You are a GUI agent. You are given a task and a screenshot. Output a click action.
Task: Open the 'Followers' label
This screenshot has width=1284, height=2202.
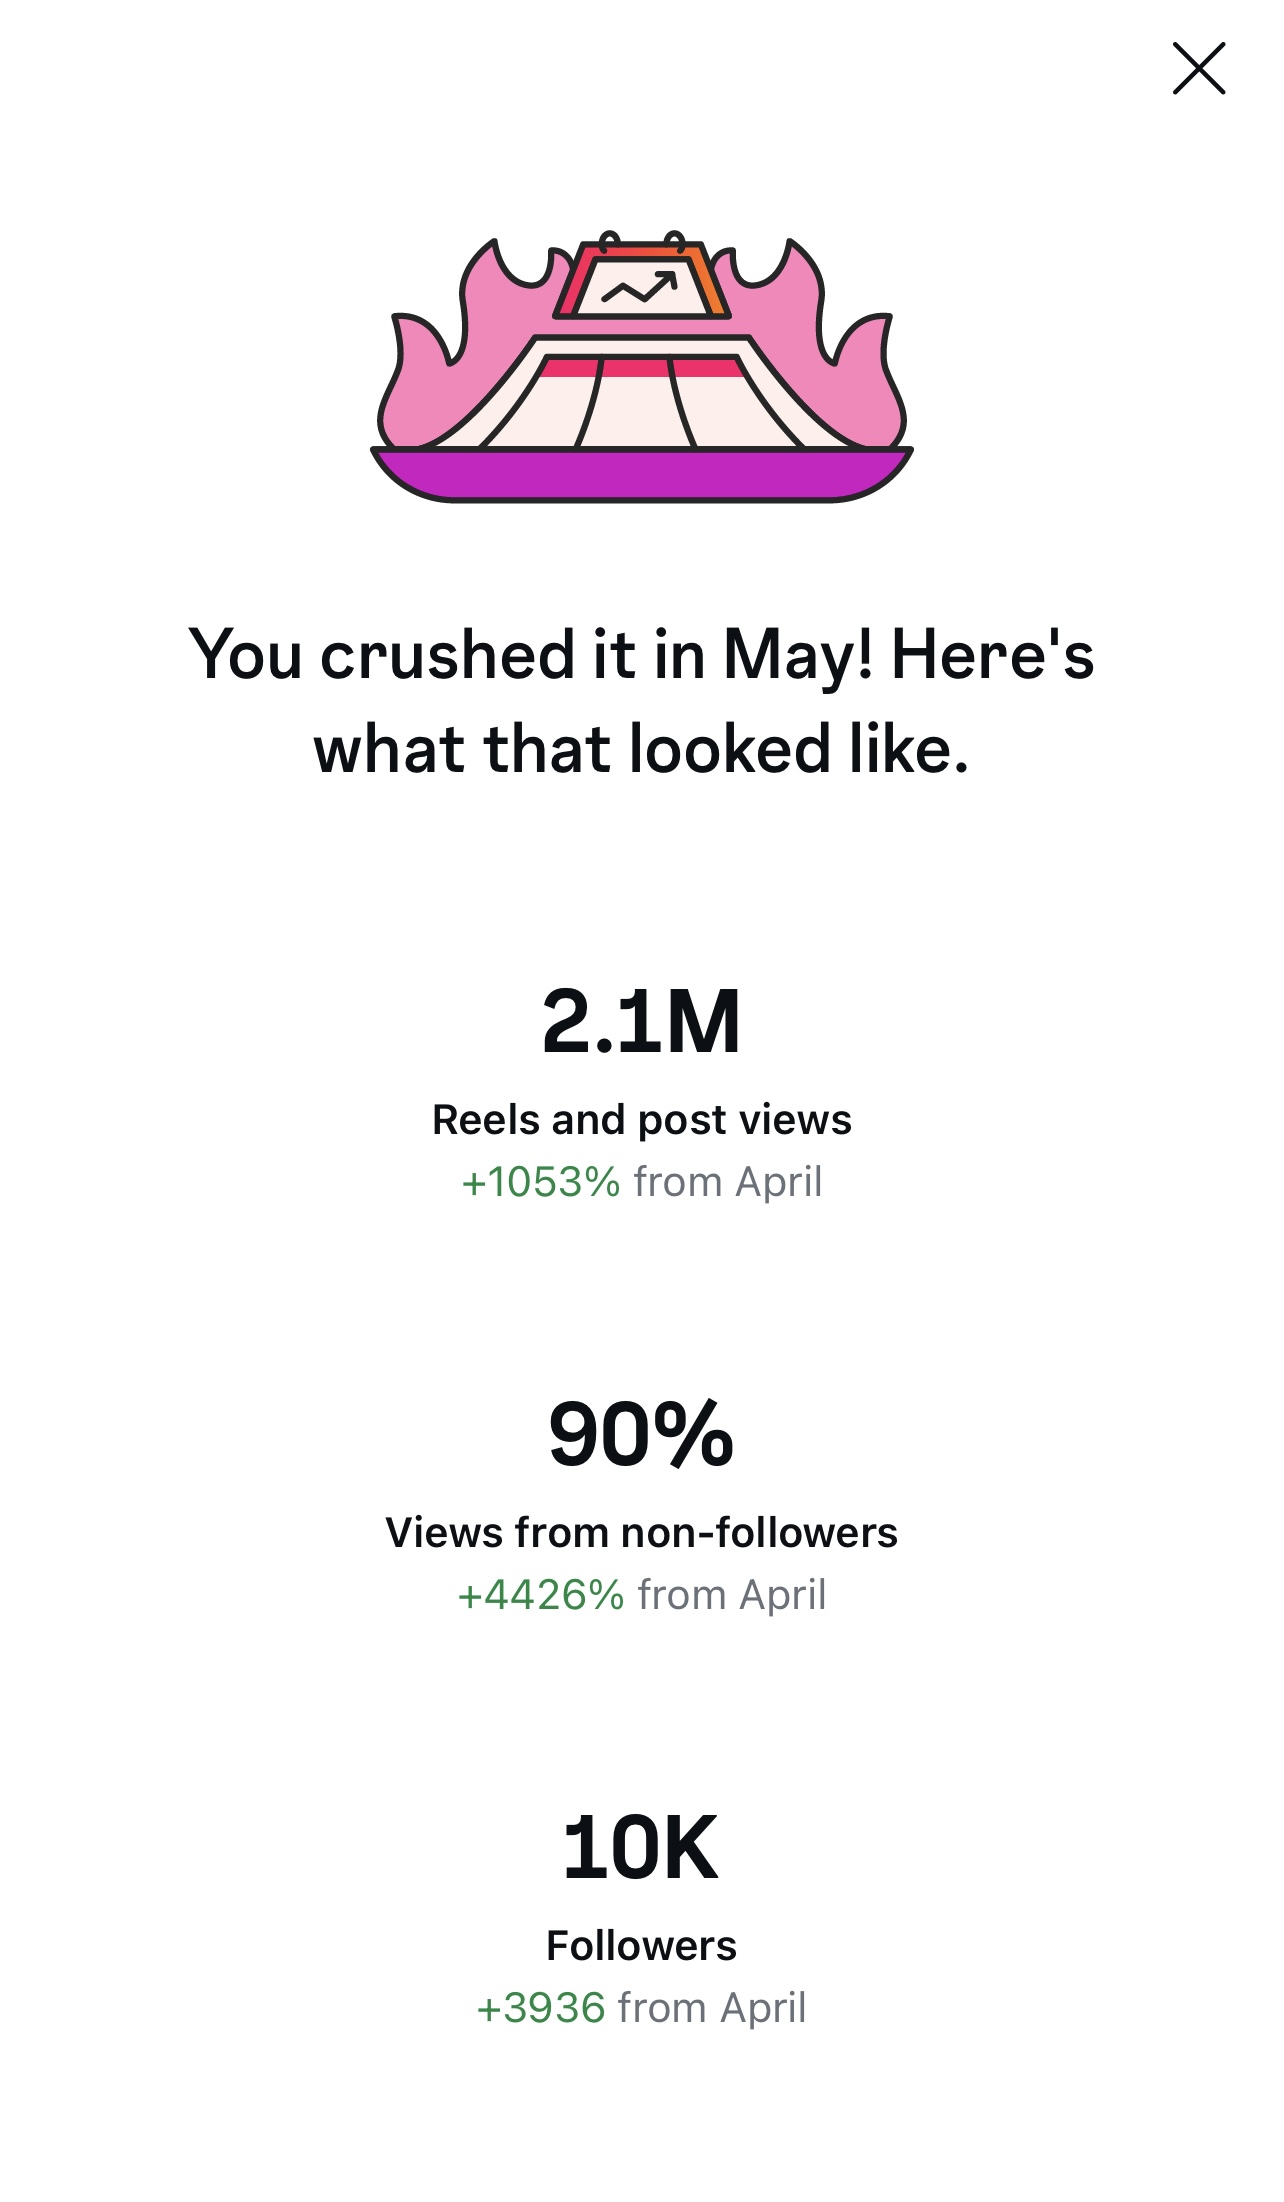click(x=641, y=1946)
